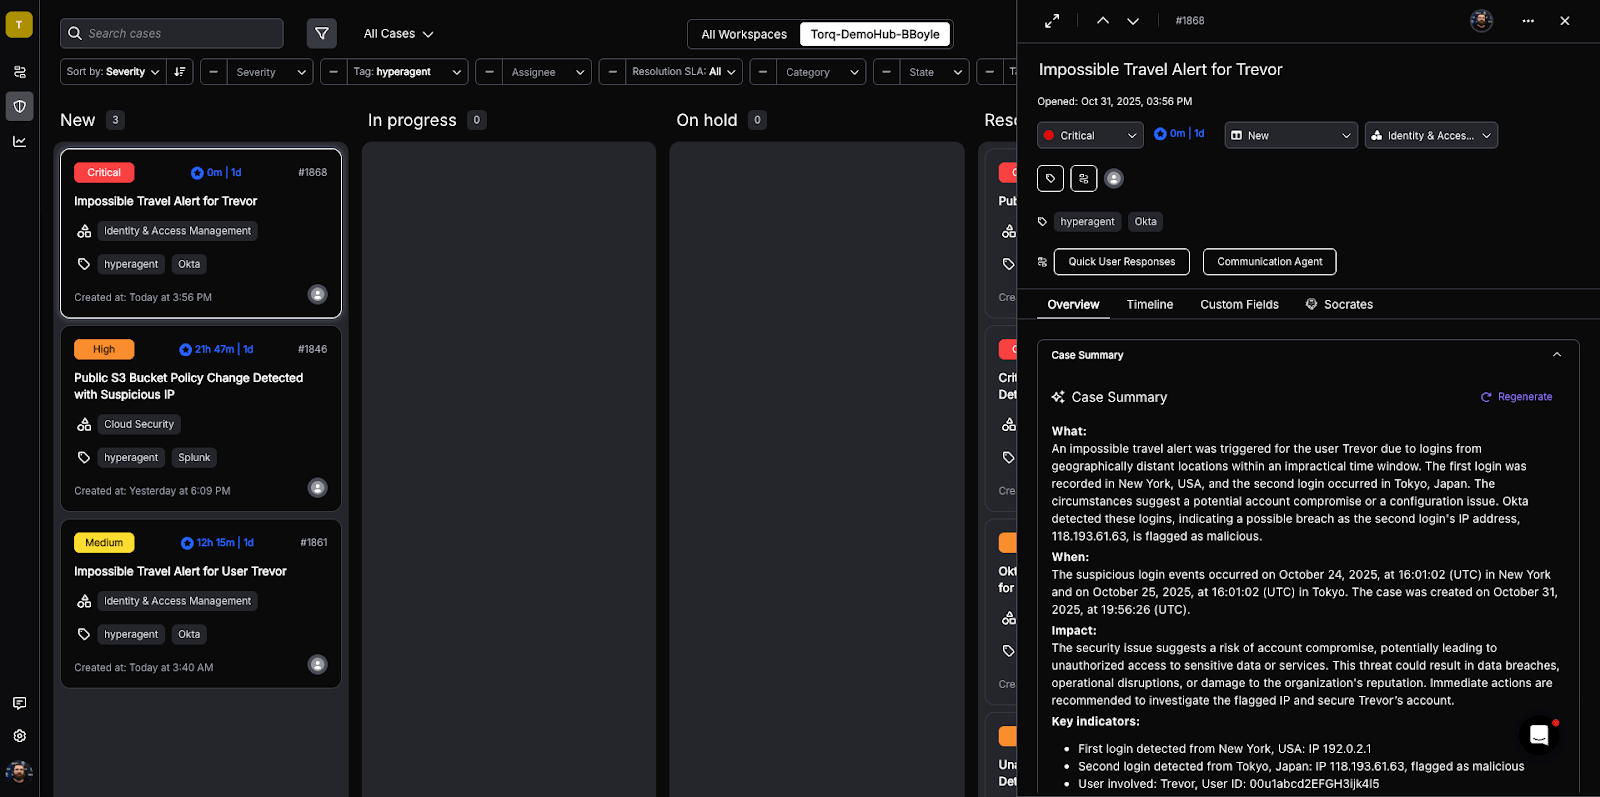Remove the Tag hyperagent filter with minus
This screenshot has width=1600, height=797.
click(x=334, y=72)
